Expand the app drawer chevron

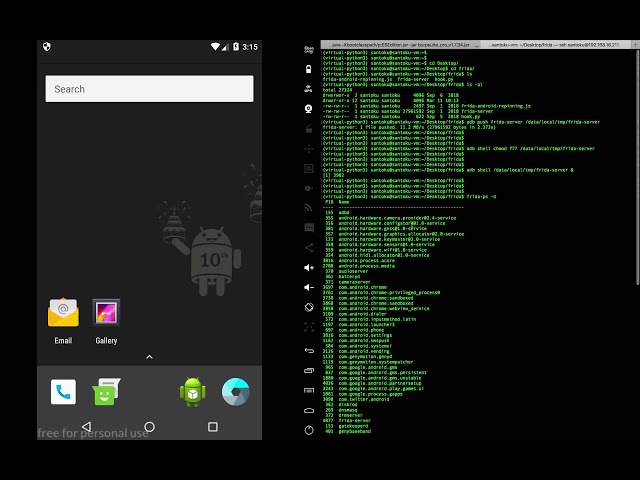[149, 357]
